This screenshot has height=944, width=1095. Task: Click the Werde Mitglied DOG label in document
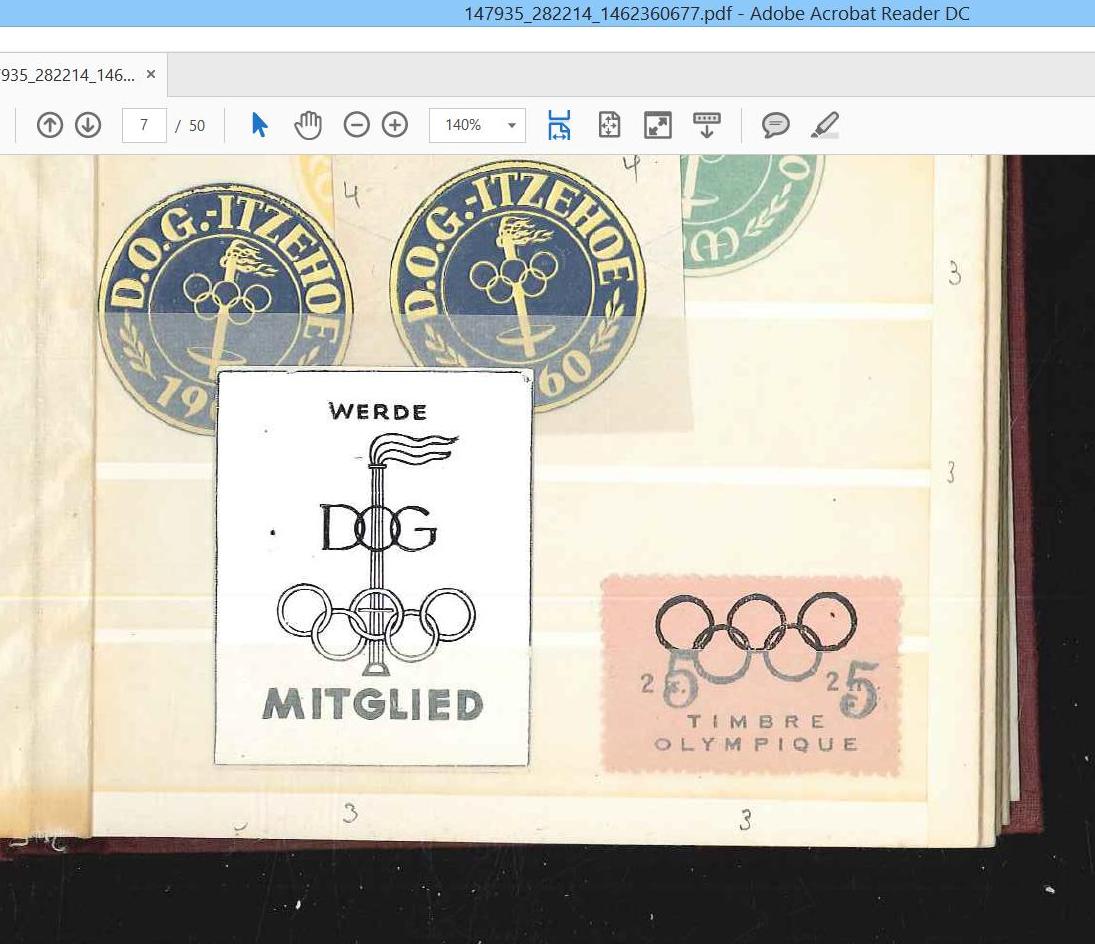click(372, 568)
